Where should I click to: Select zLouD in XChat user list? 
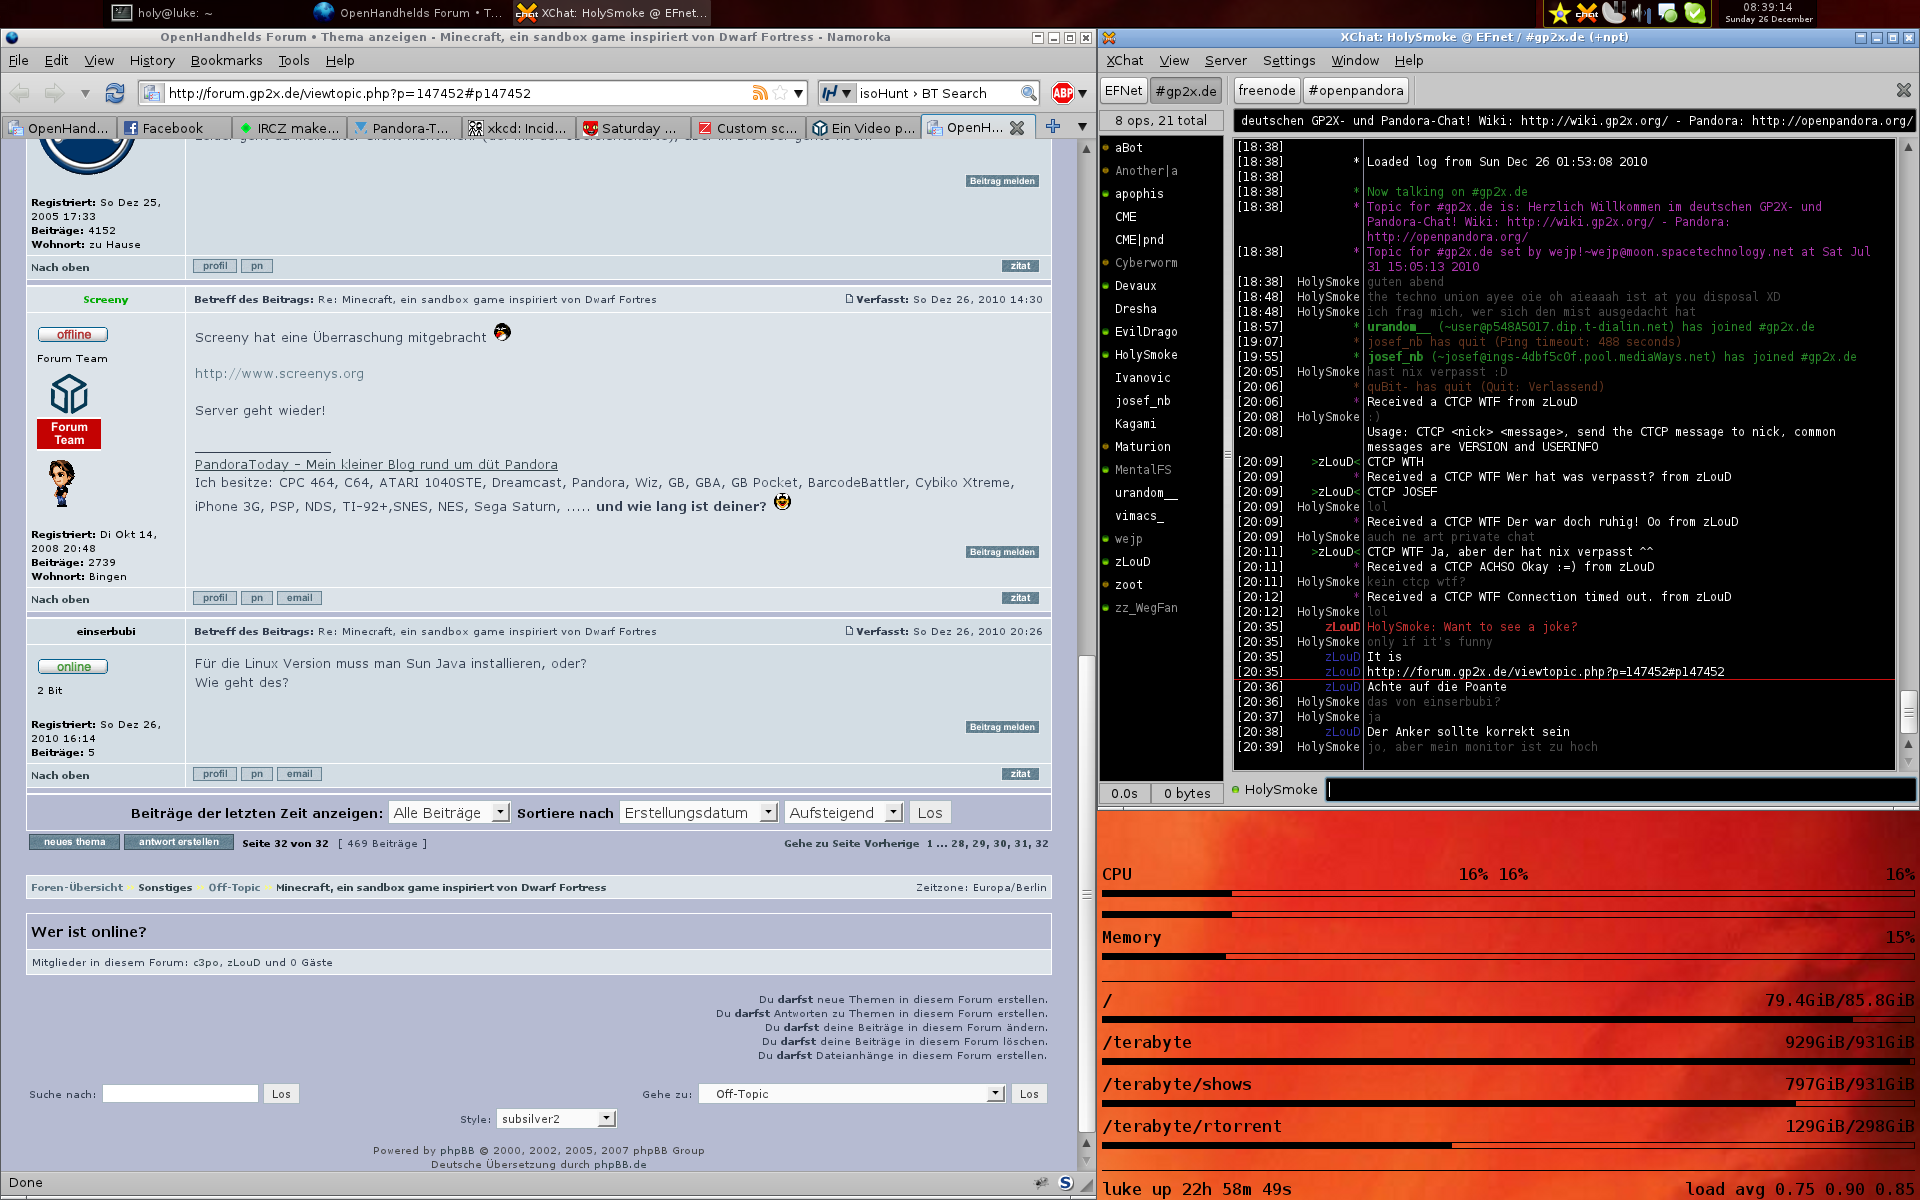(1132, 562)
